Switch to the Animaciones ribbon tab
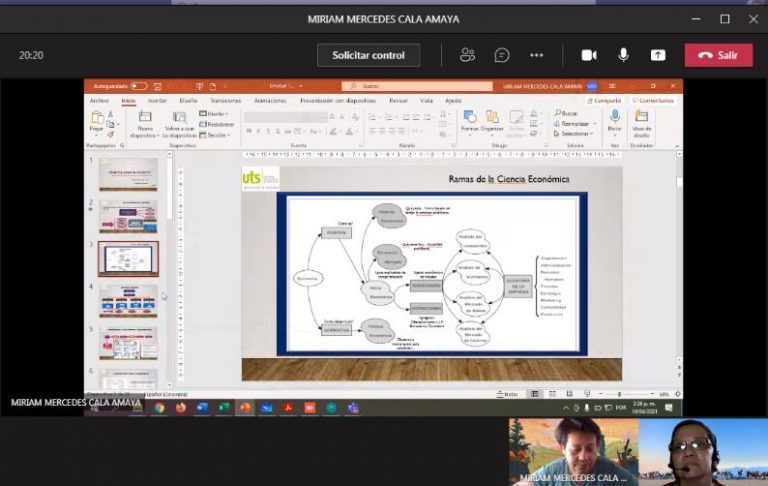 point(270,101)
